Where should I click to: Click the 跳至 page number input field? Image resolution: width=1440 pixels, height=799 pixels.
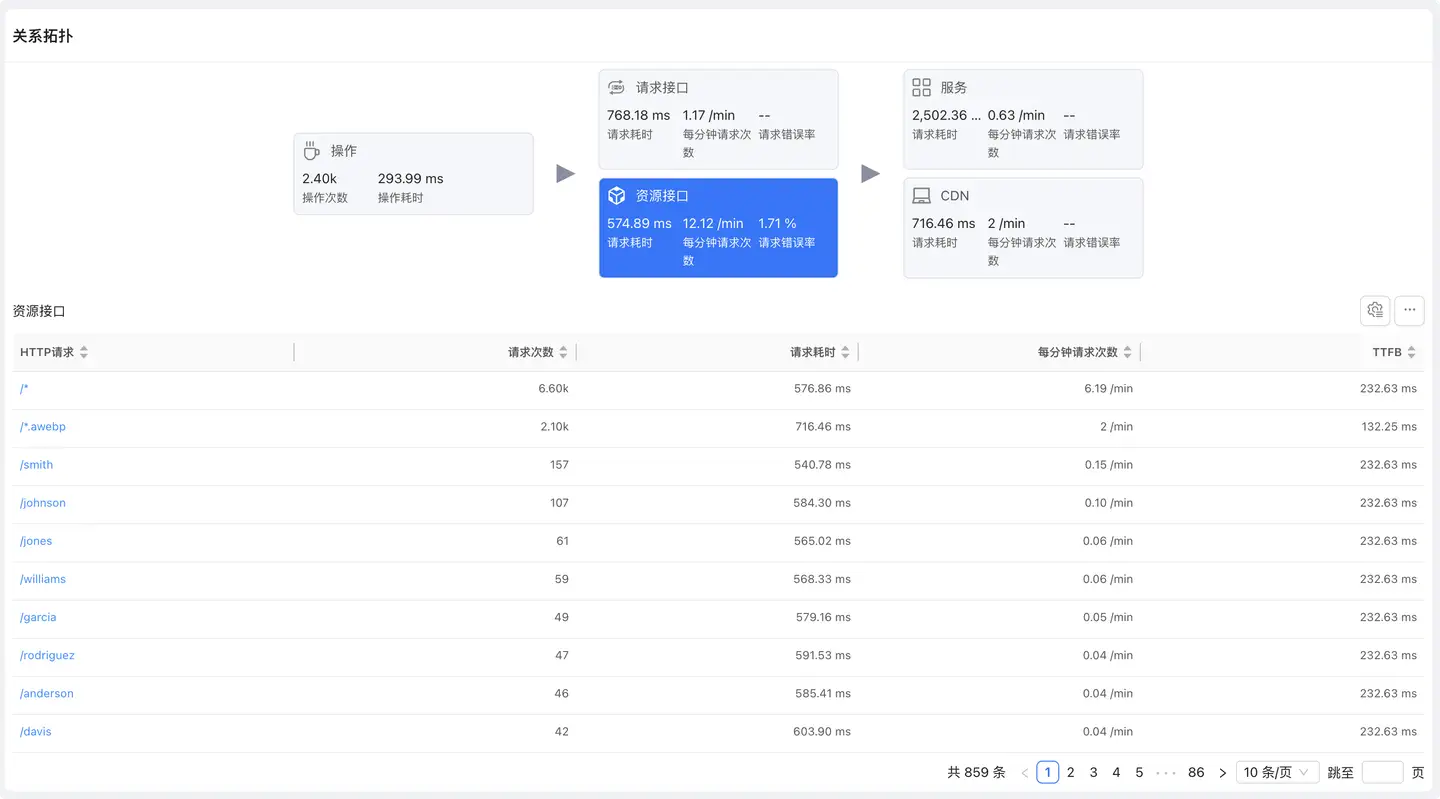1382,773
